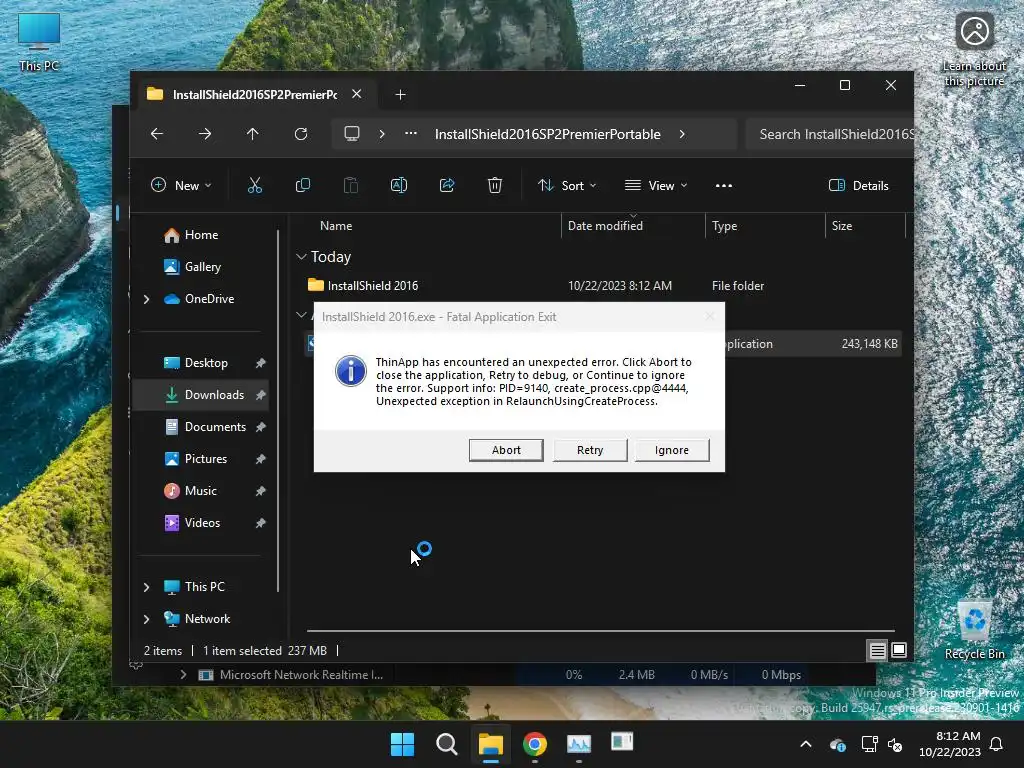Open the Sort dropdown
The height and width of the screenshot is (768, 1024).
[567, 185]
